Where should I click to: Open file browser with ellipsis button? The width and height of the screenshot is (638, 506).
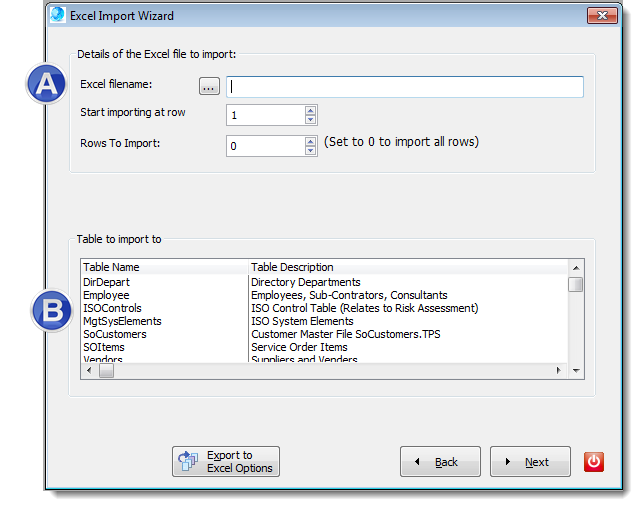[209, 87]
